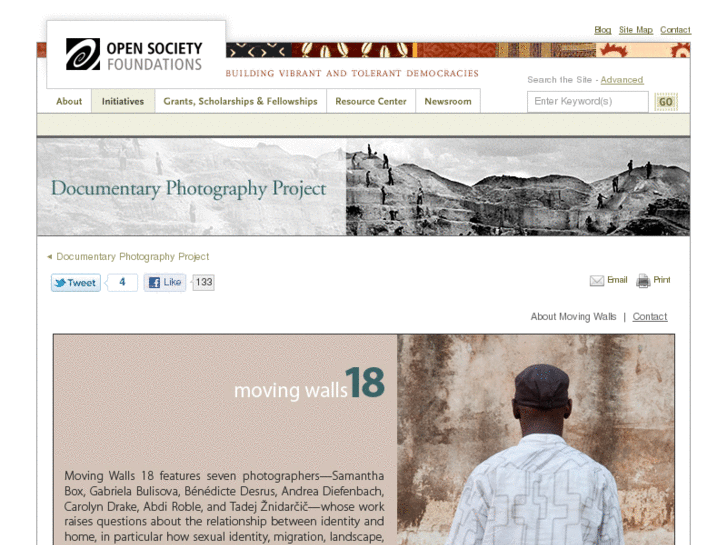Go to the Newsroom tab

point(448,101)
